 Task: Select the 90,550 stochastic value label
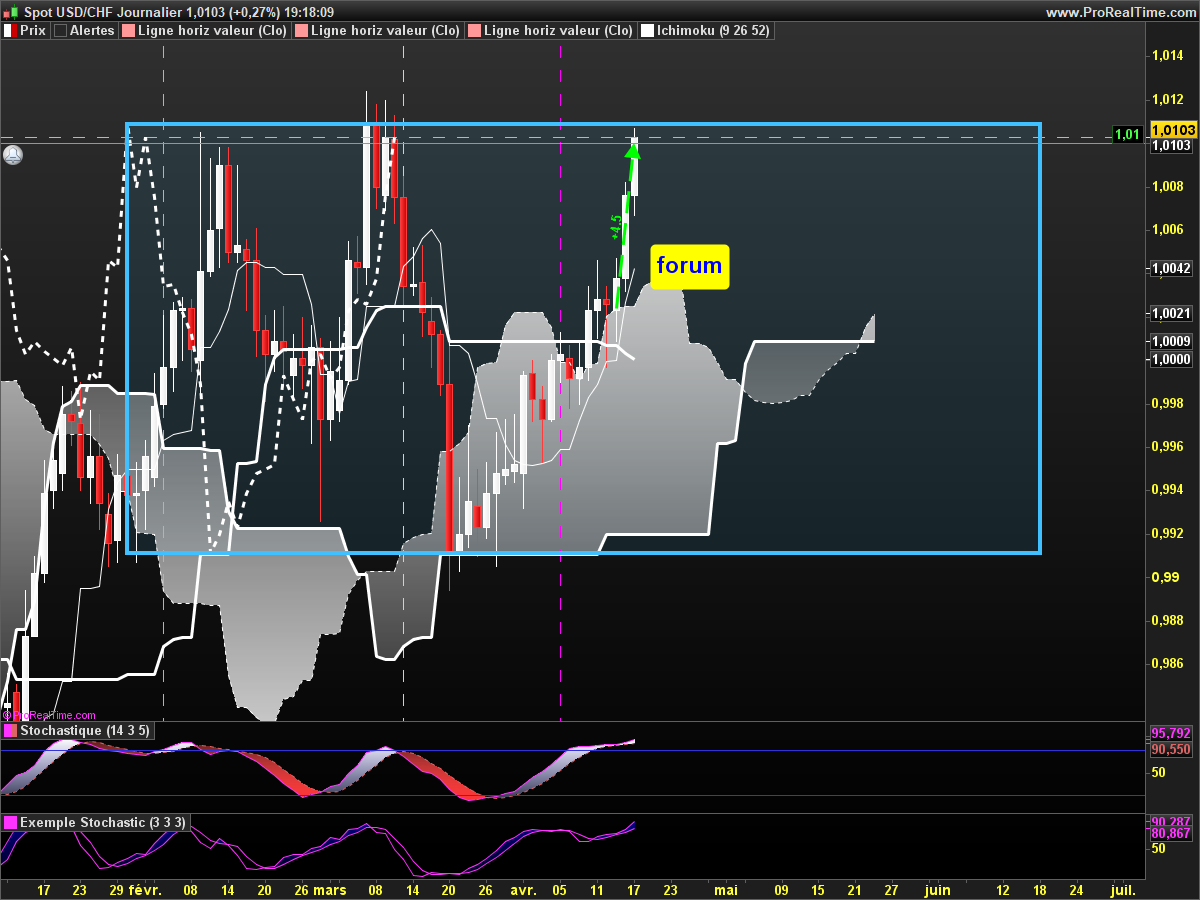(x=1171, y=749)
